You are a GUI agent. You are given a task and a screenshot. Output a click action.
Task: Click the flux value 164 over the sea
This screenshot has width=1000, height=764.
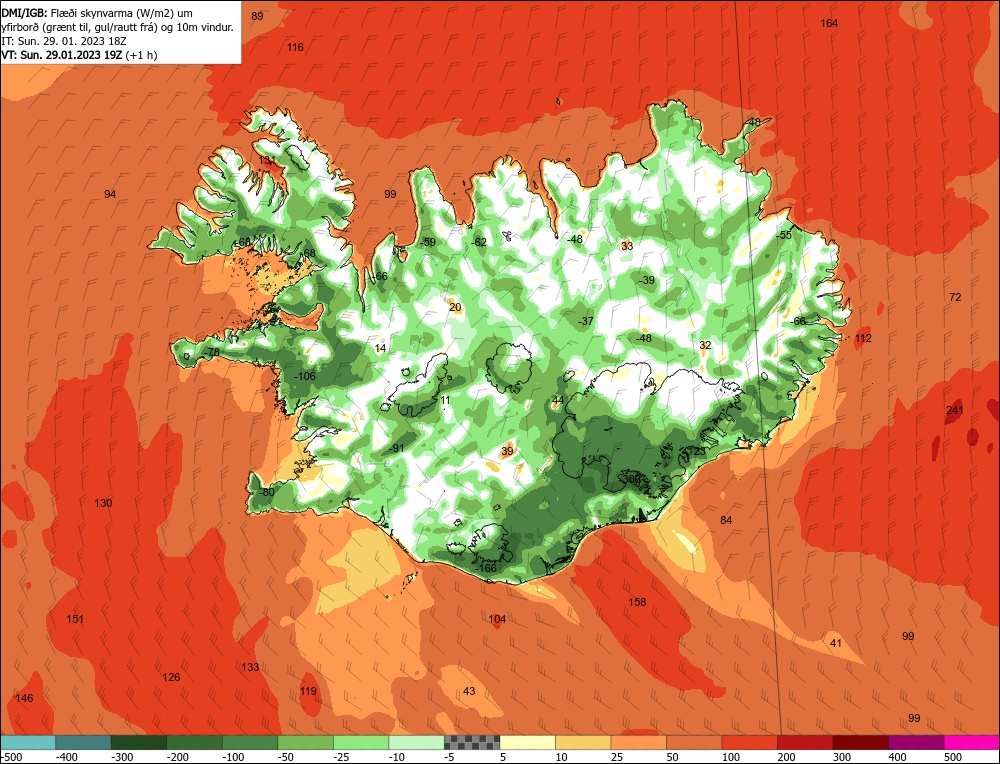829,23
